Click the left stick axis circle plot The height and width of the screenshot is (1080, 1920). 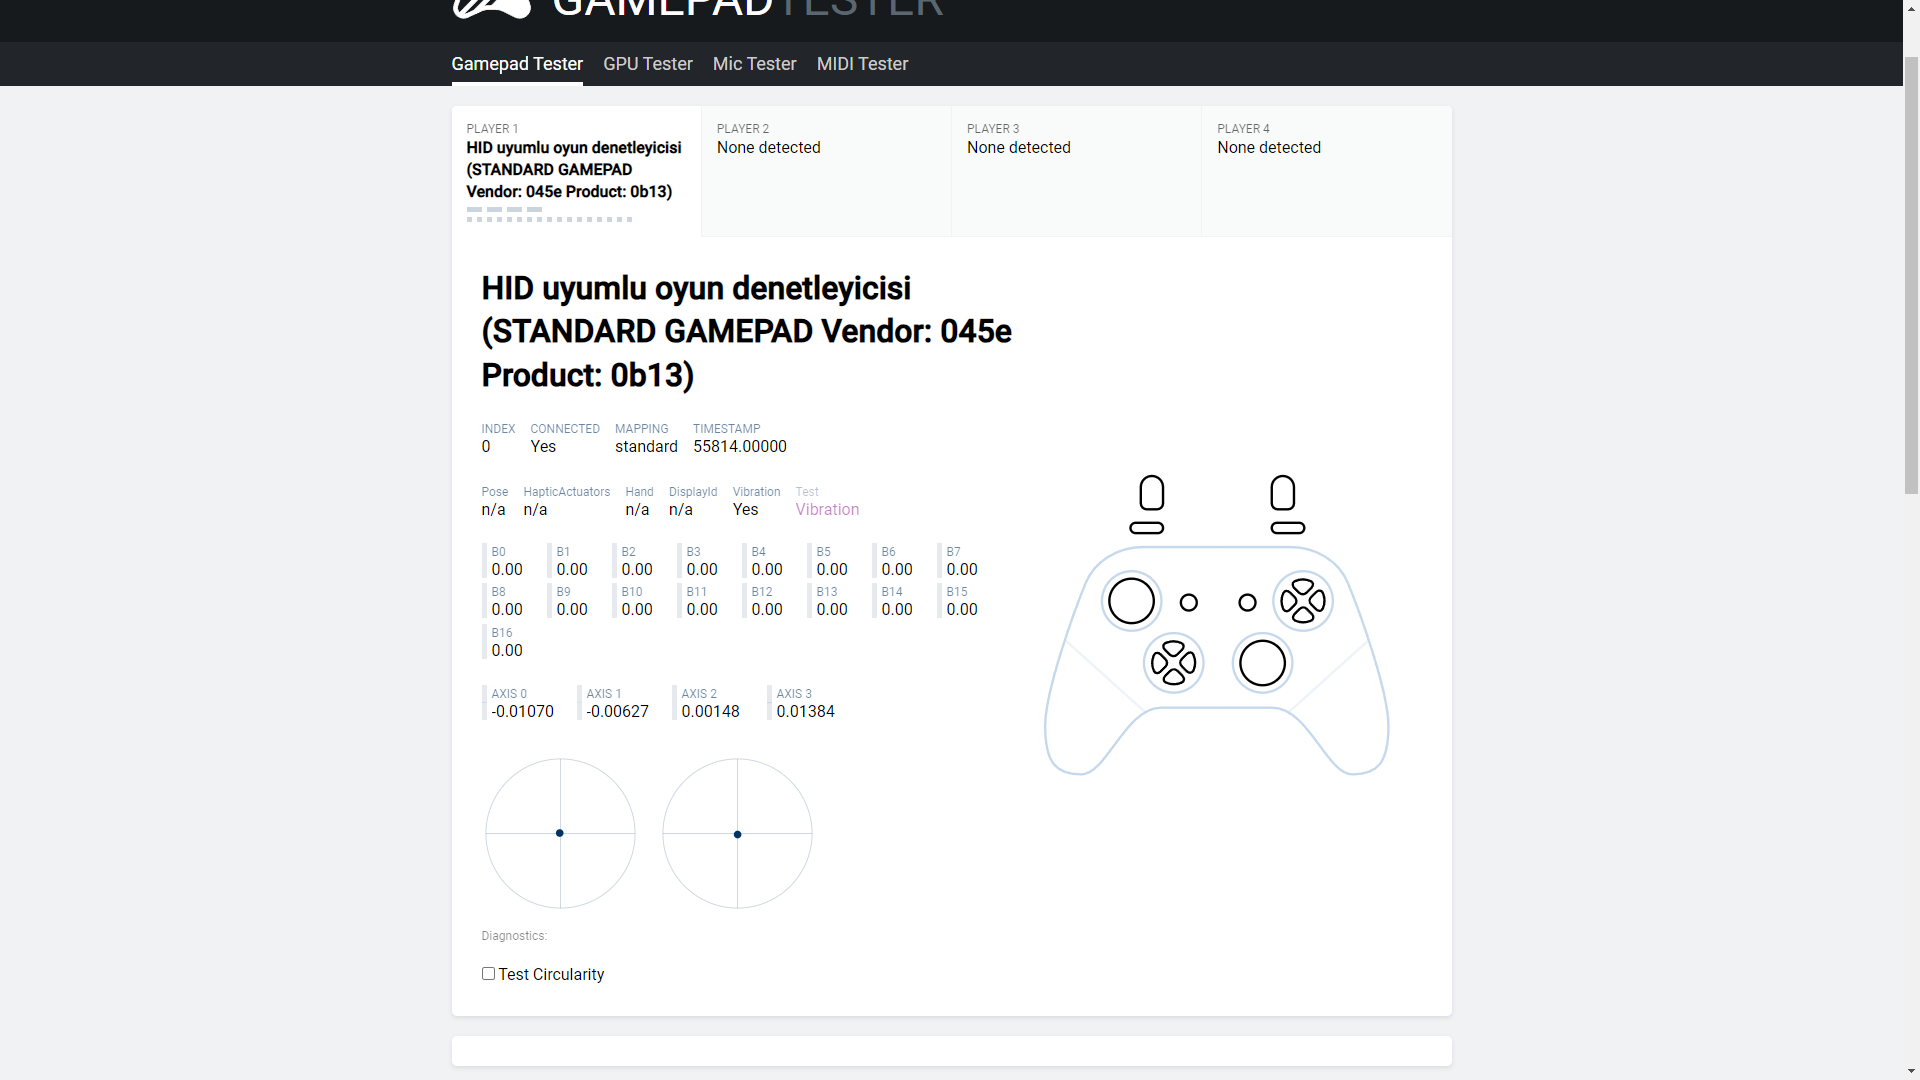(560, 833)
